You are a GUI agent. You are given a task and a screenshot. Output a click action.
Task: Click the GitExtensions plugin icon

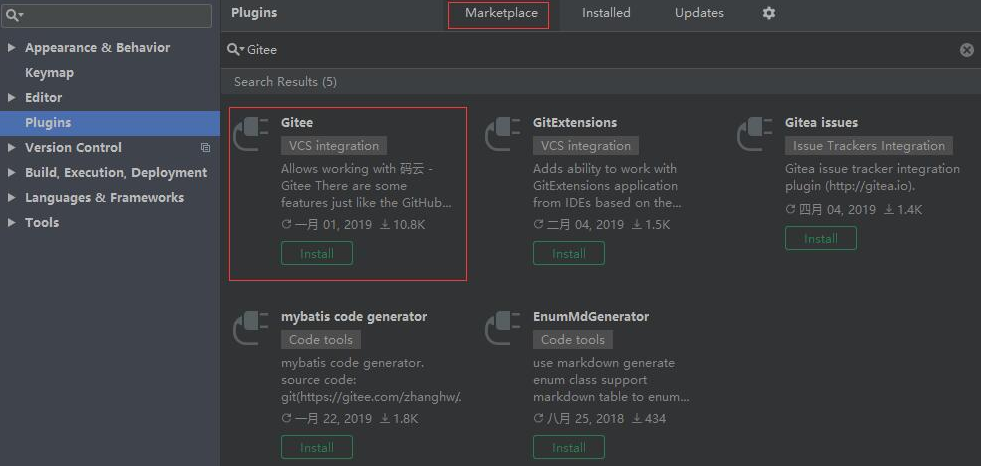[503, 133]
